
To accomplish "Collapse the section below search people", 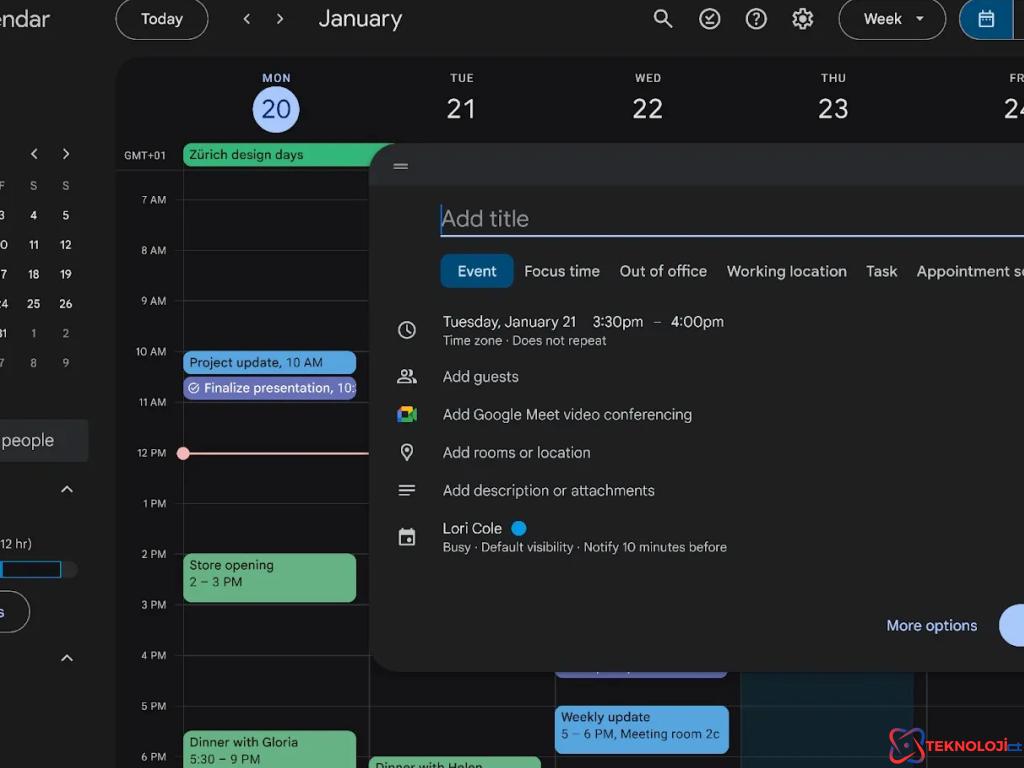I will [x=67, y=489].
